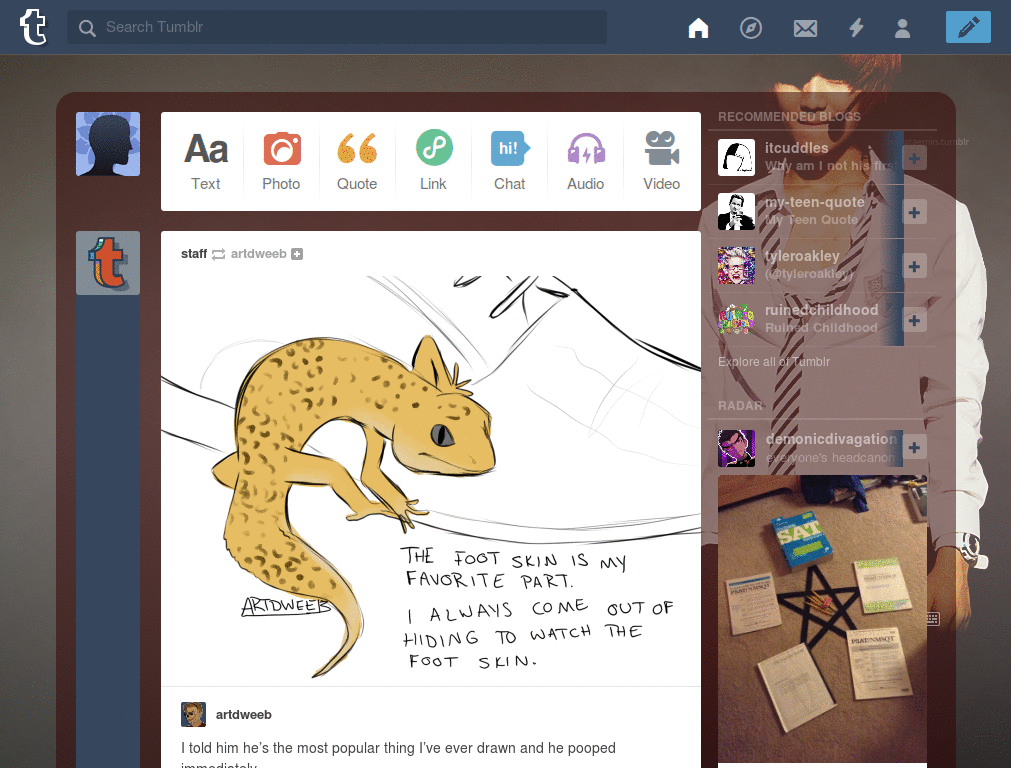Open the Tumblr home dashboard icon
The image size is (1024, 768).
(x=698, y=27)
